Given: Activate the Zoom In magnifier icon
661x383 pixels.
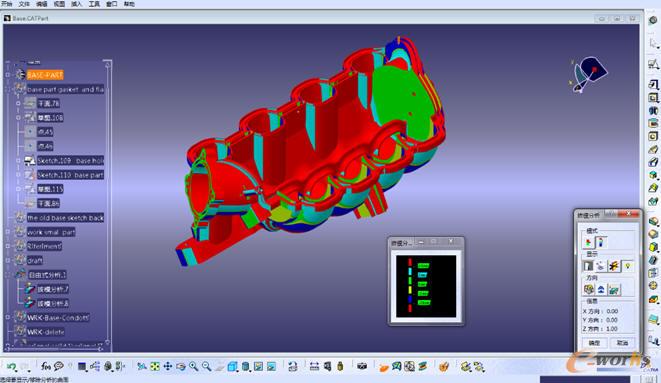Looking at the screenshot, I should (193, 367).
